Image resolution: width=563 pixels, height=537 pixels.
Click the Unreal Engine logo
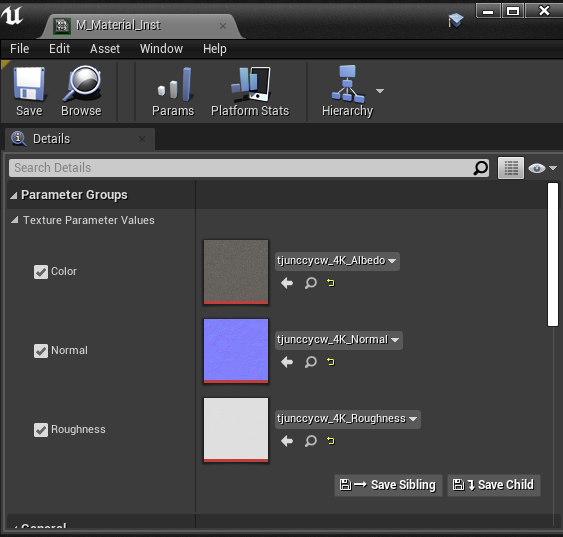click(x=12, y=16)
